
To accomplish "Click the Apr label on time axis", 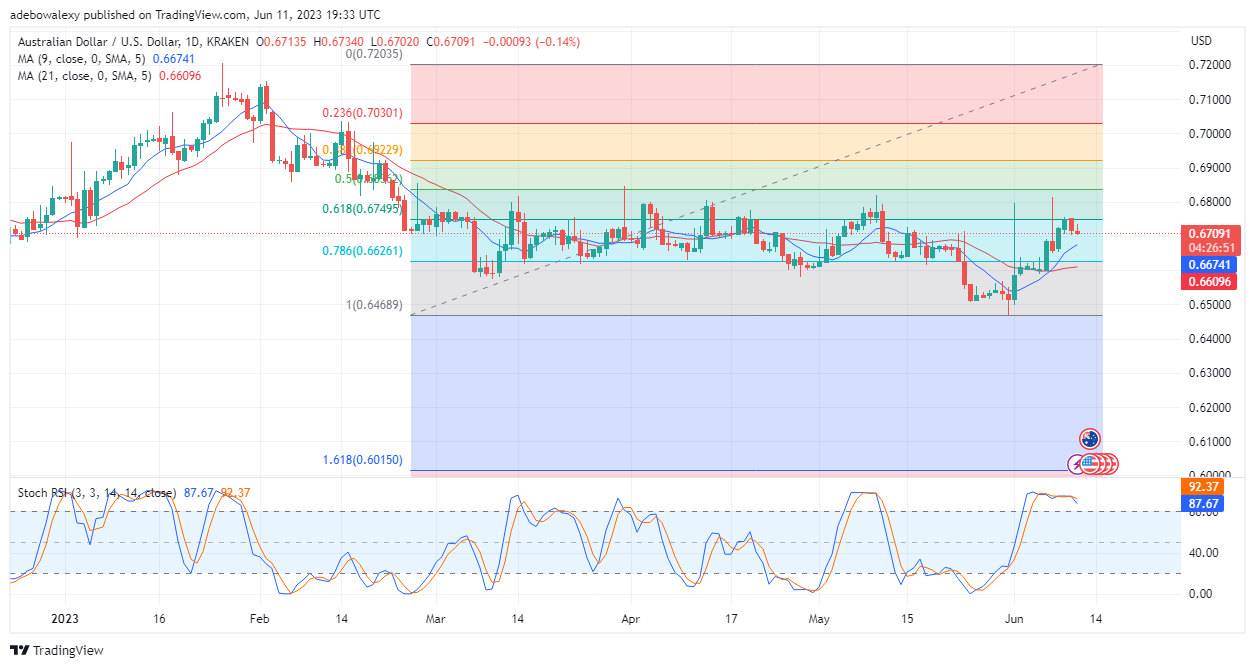I will (x=632, y=620).
